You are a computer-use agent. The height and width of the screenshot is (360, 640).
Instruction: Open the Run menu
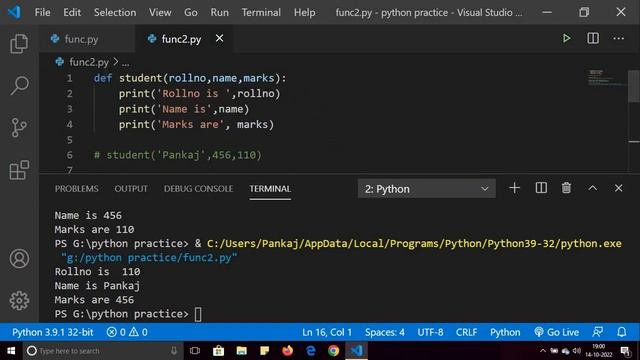(x=220, y=12)
